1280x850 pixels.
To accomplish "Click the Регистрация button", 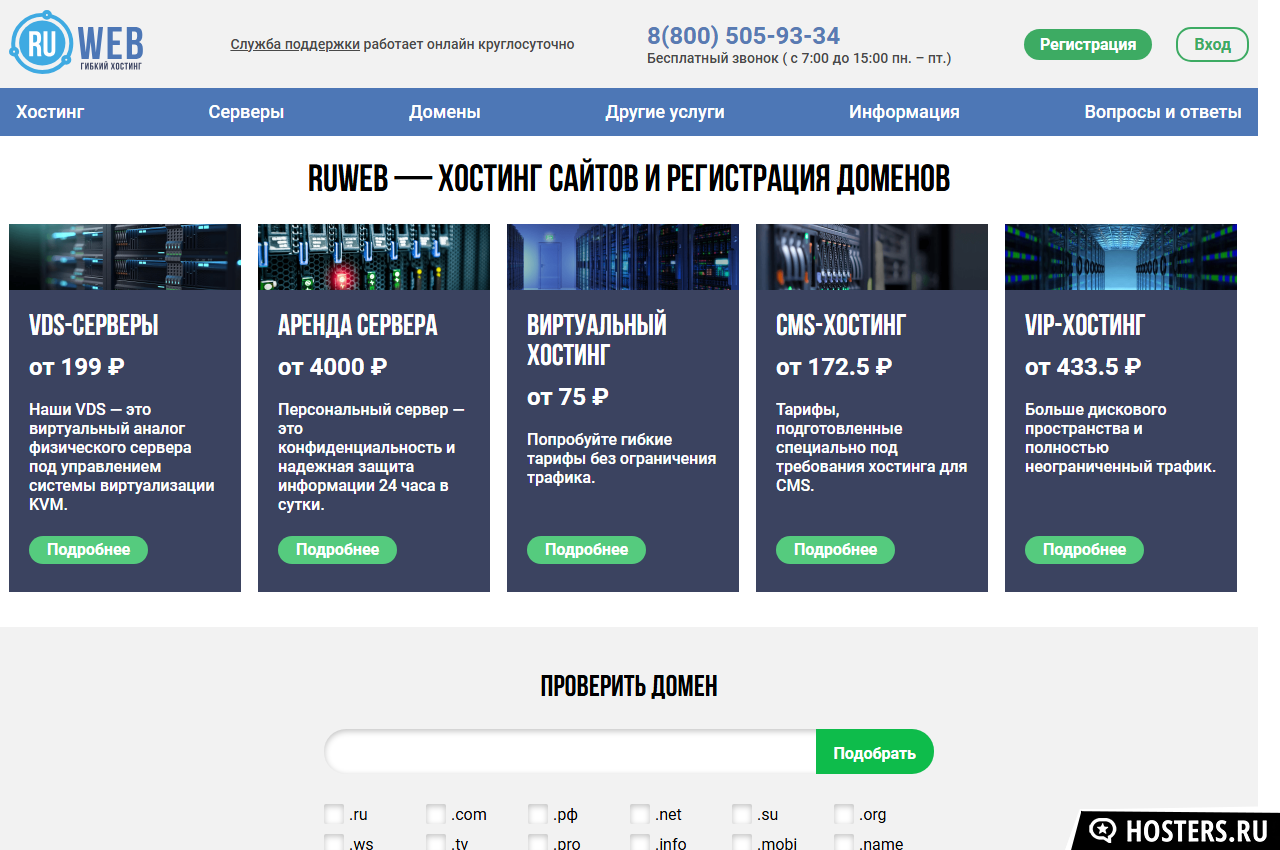I will click(x=1088, y=44).
